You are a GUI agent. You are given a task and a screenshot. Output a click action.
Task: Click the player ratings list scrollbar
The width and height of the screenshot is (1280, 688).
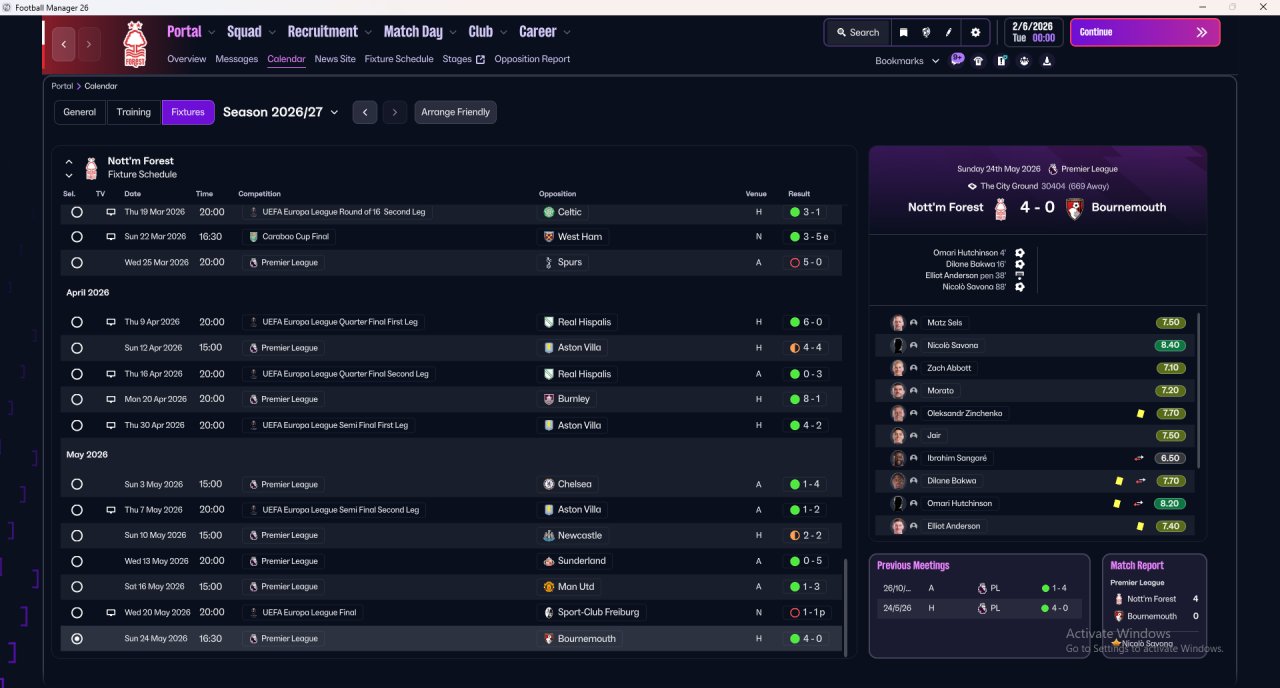[x=1197, y=390]
